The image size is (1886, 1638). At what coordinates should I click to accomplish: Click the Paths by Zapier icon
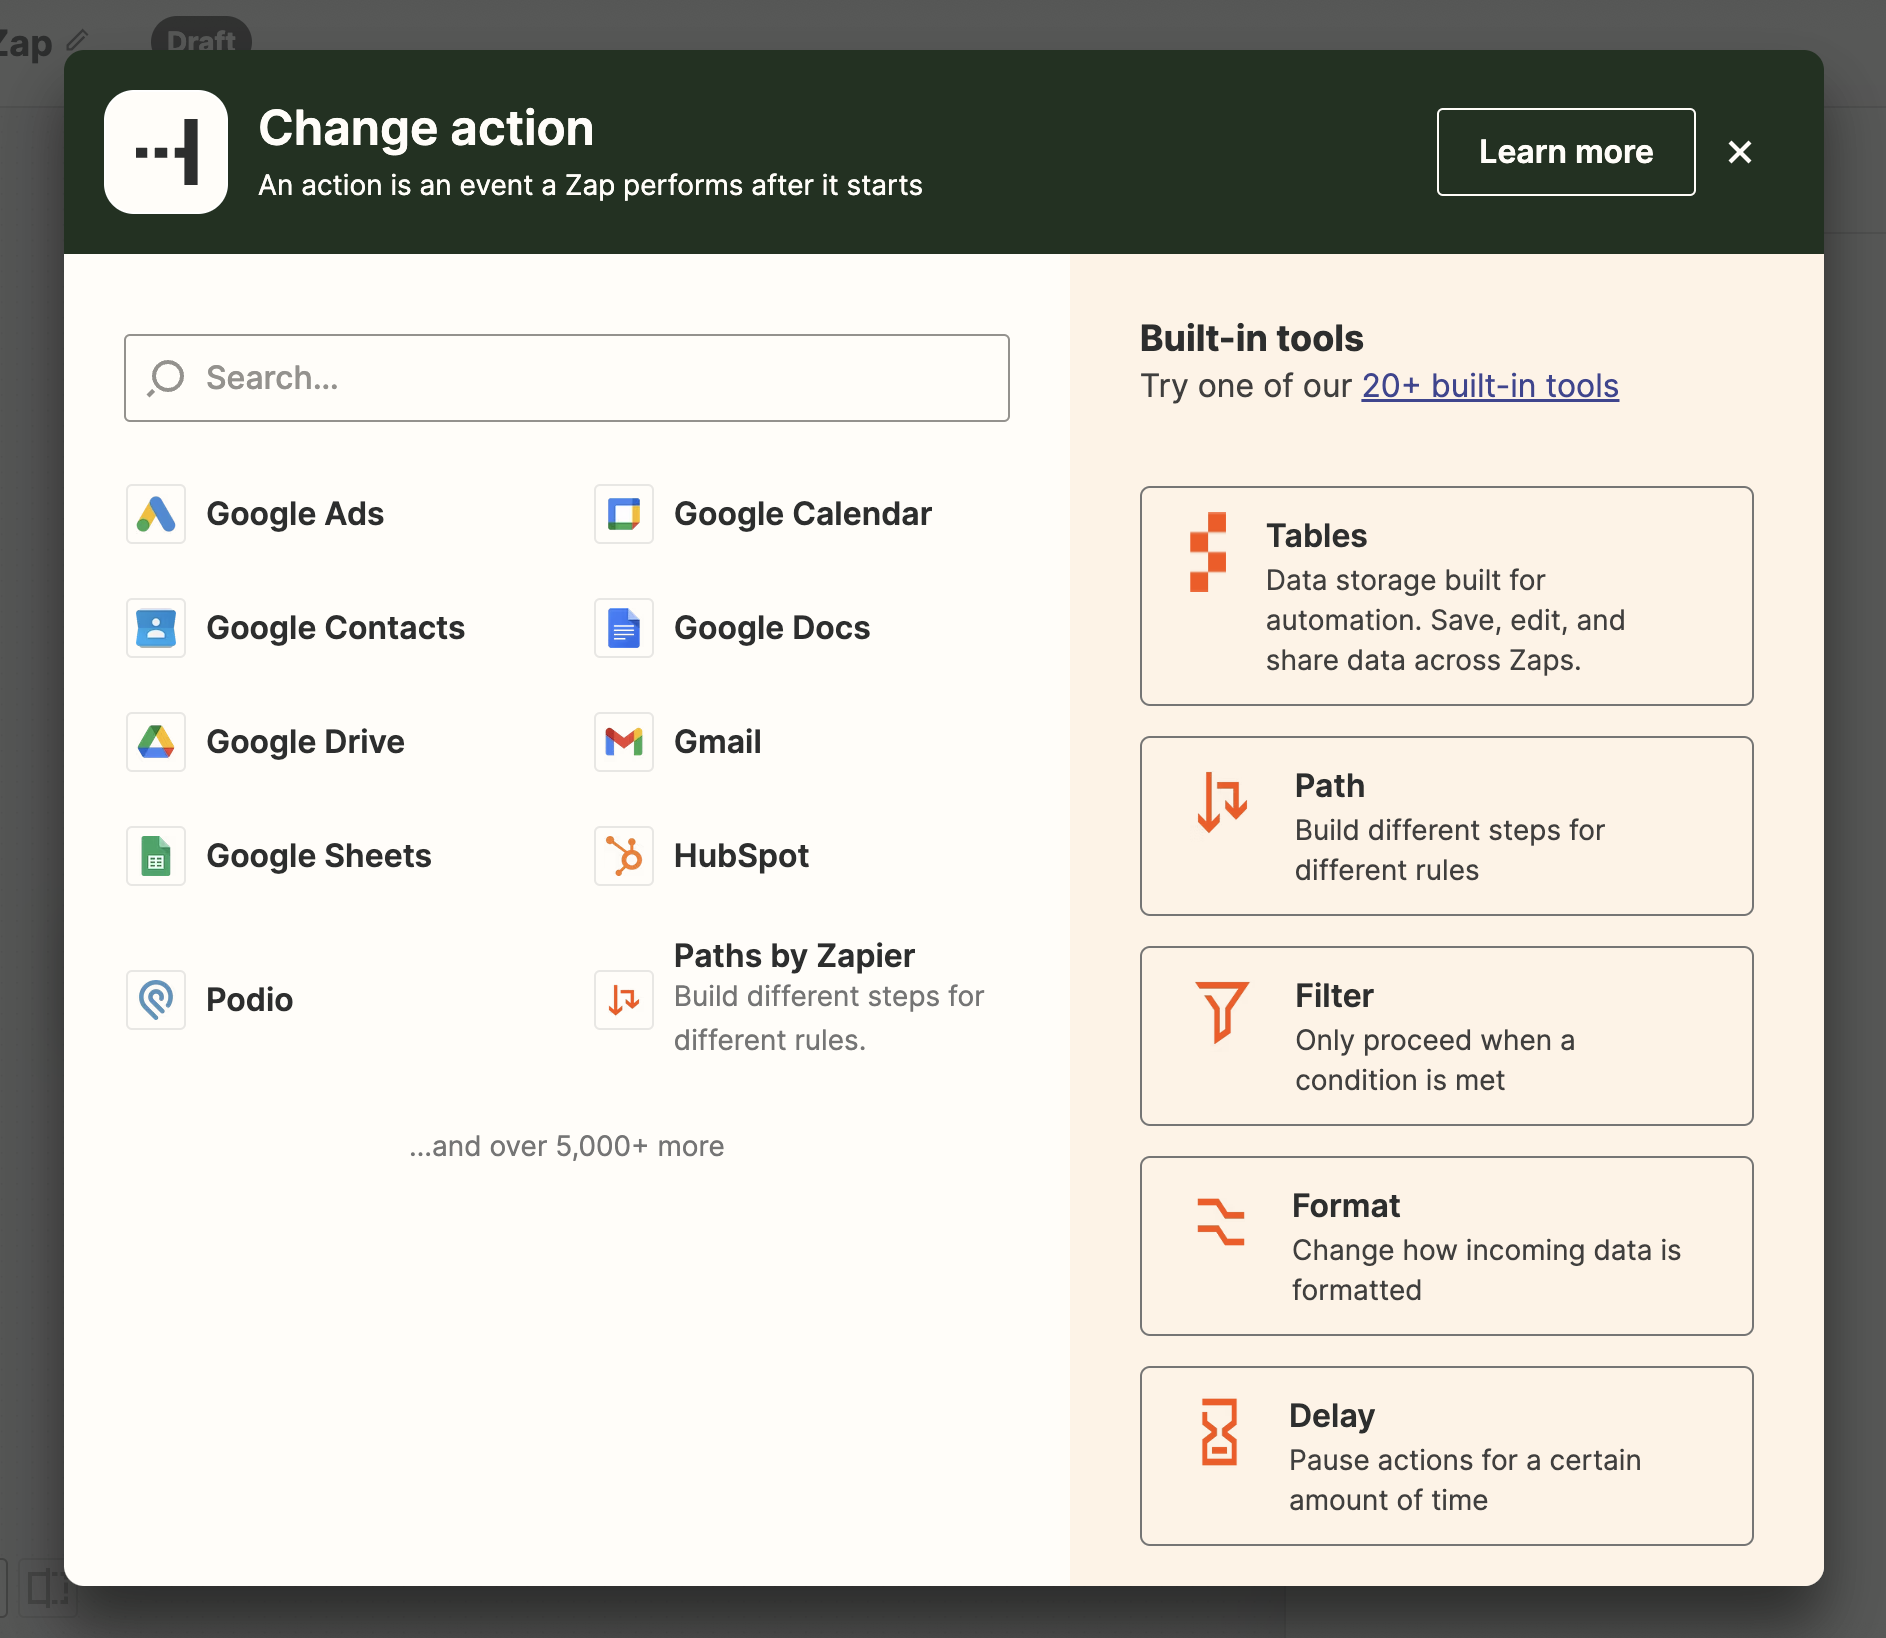624,1000
